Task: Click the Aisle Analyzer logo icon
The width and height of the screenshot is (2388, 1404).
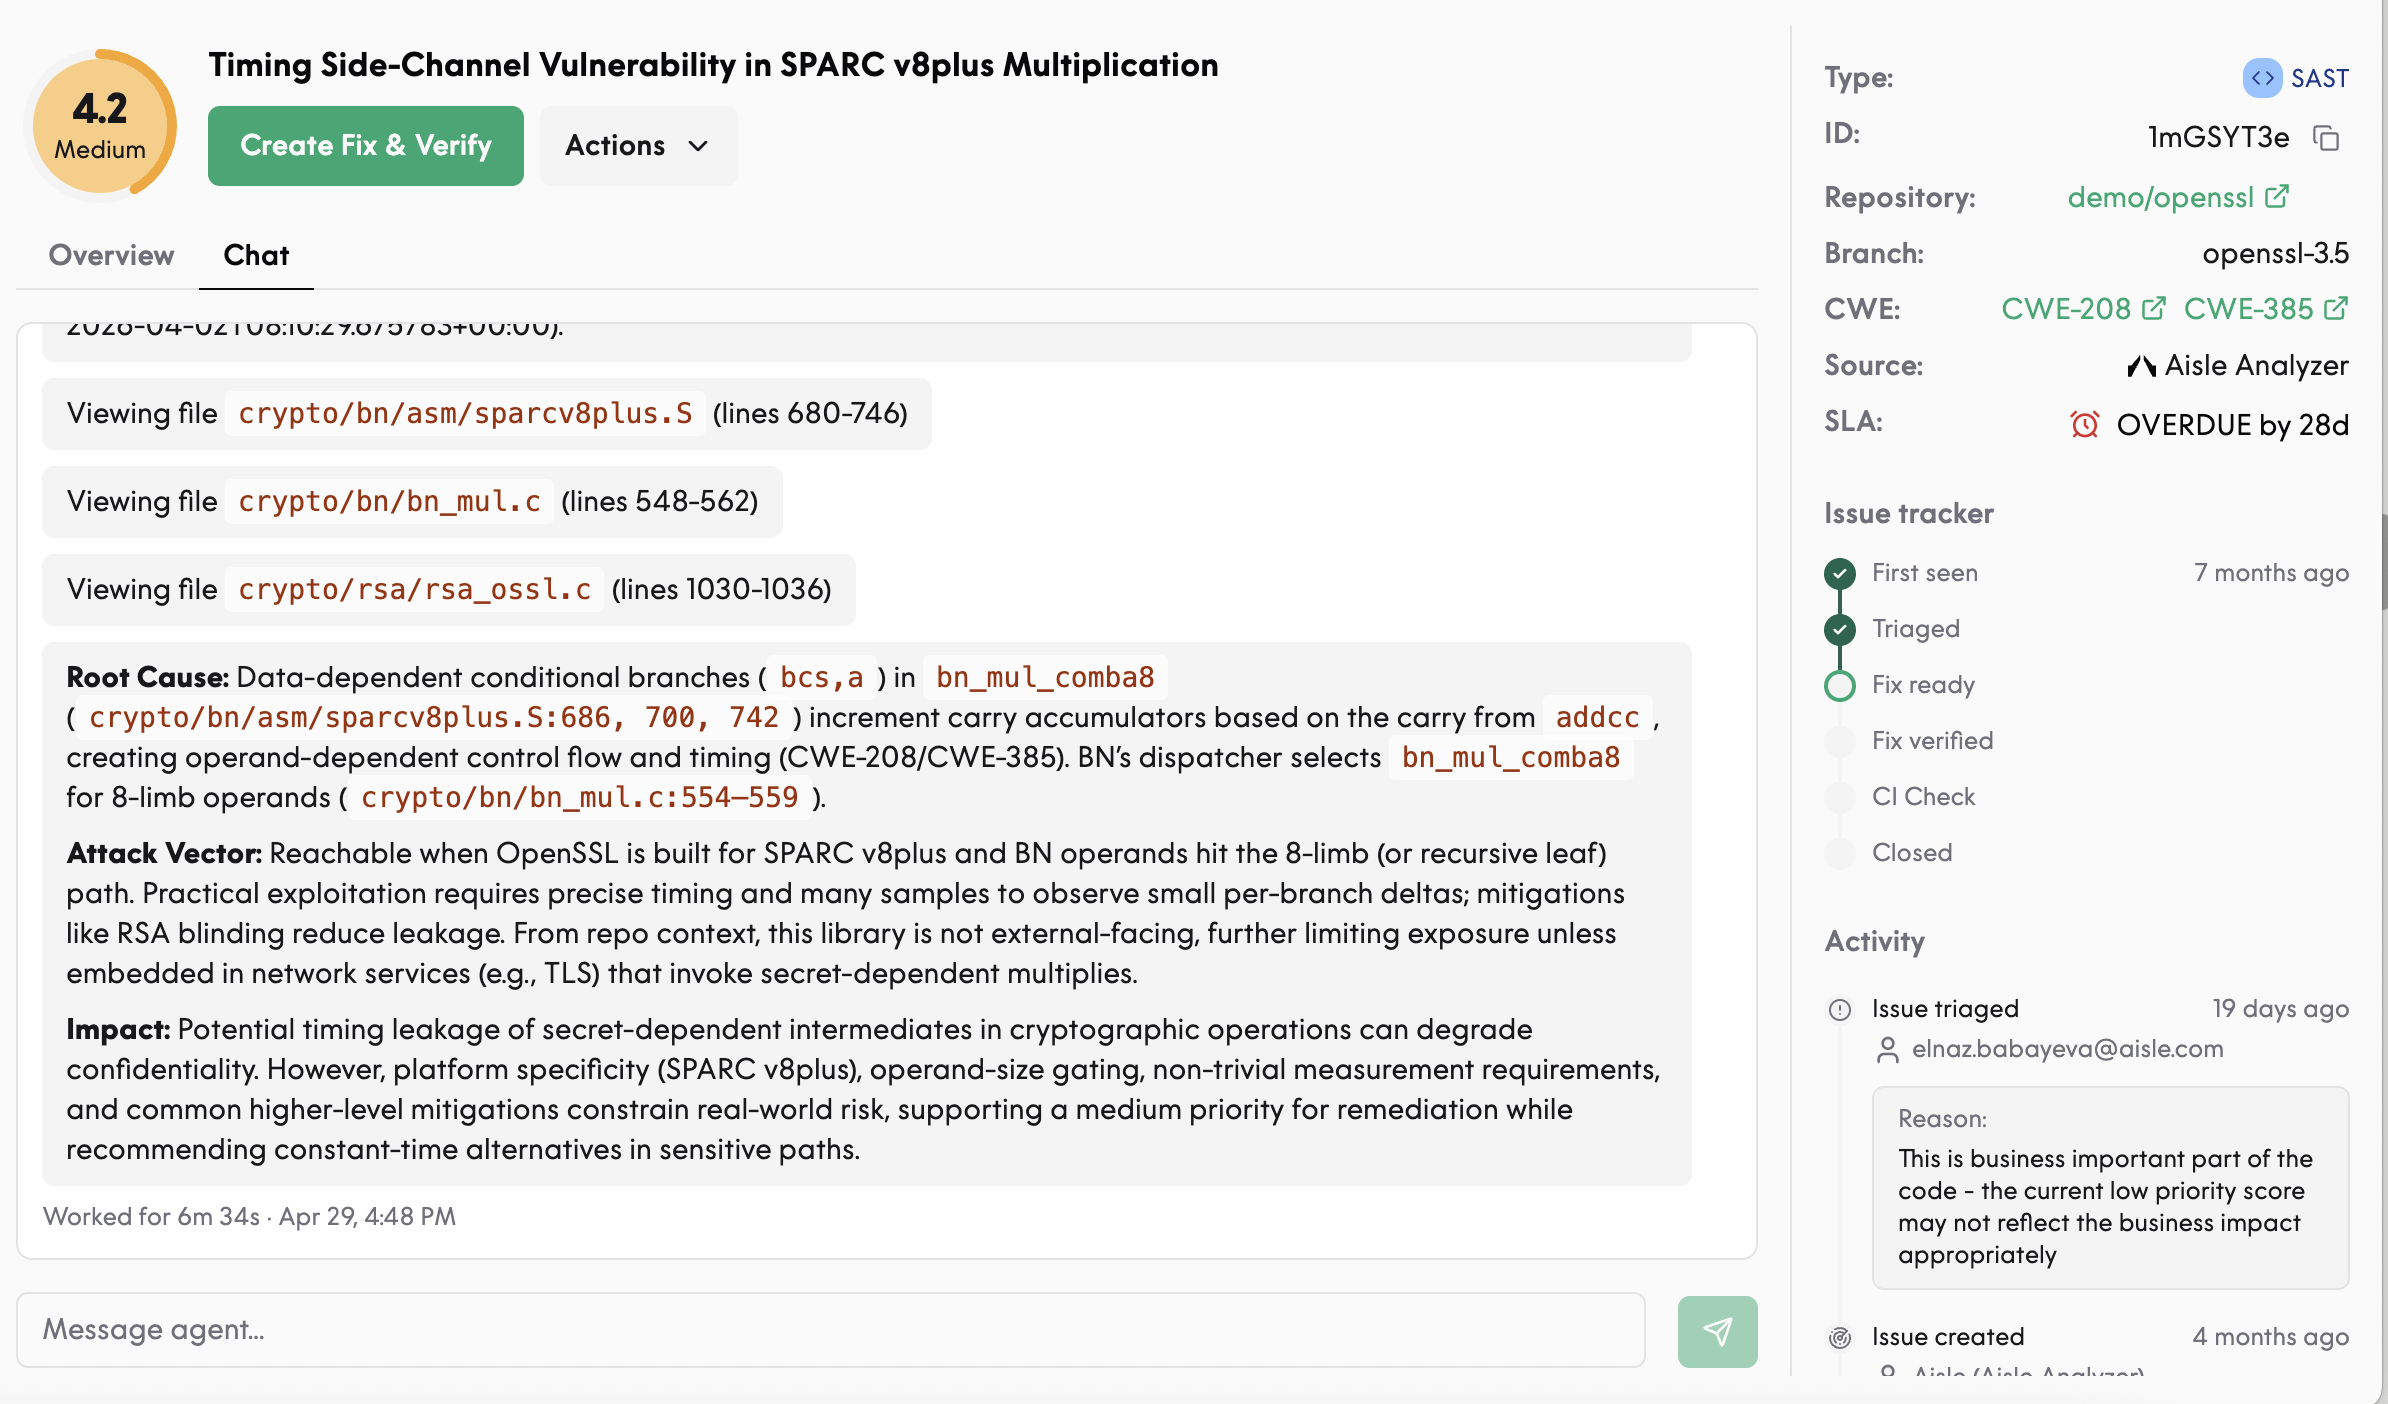Action: [x=2141, y=366]
